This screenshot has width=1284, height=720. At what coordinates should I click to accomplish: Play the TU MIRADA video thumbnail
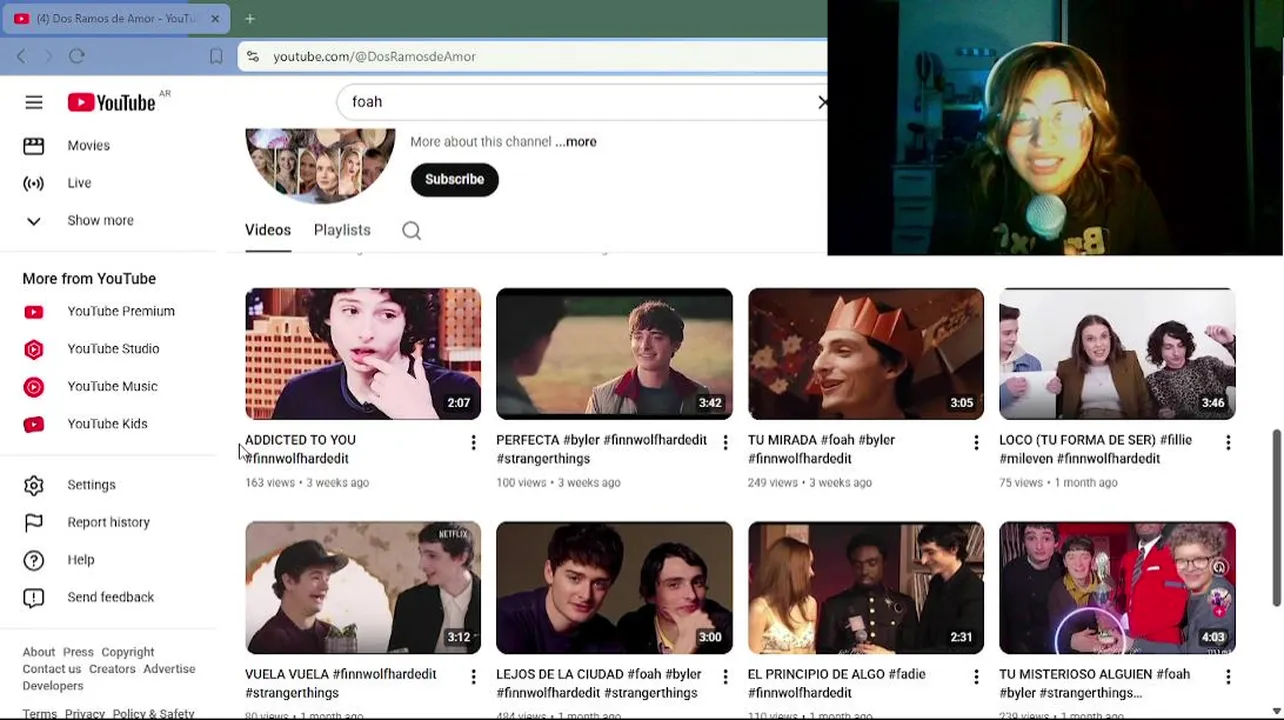coord(866,354)
